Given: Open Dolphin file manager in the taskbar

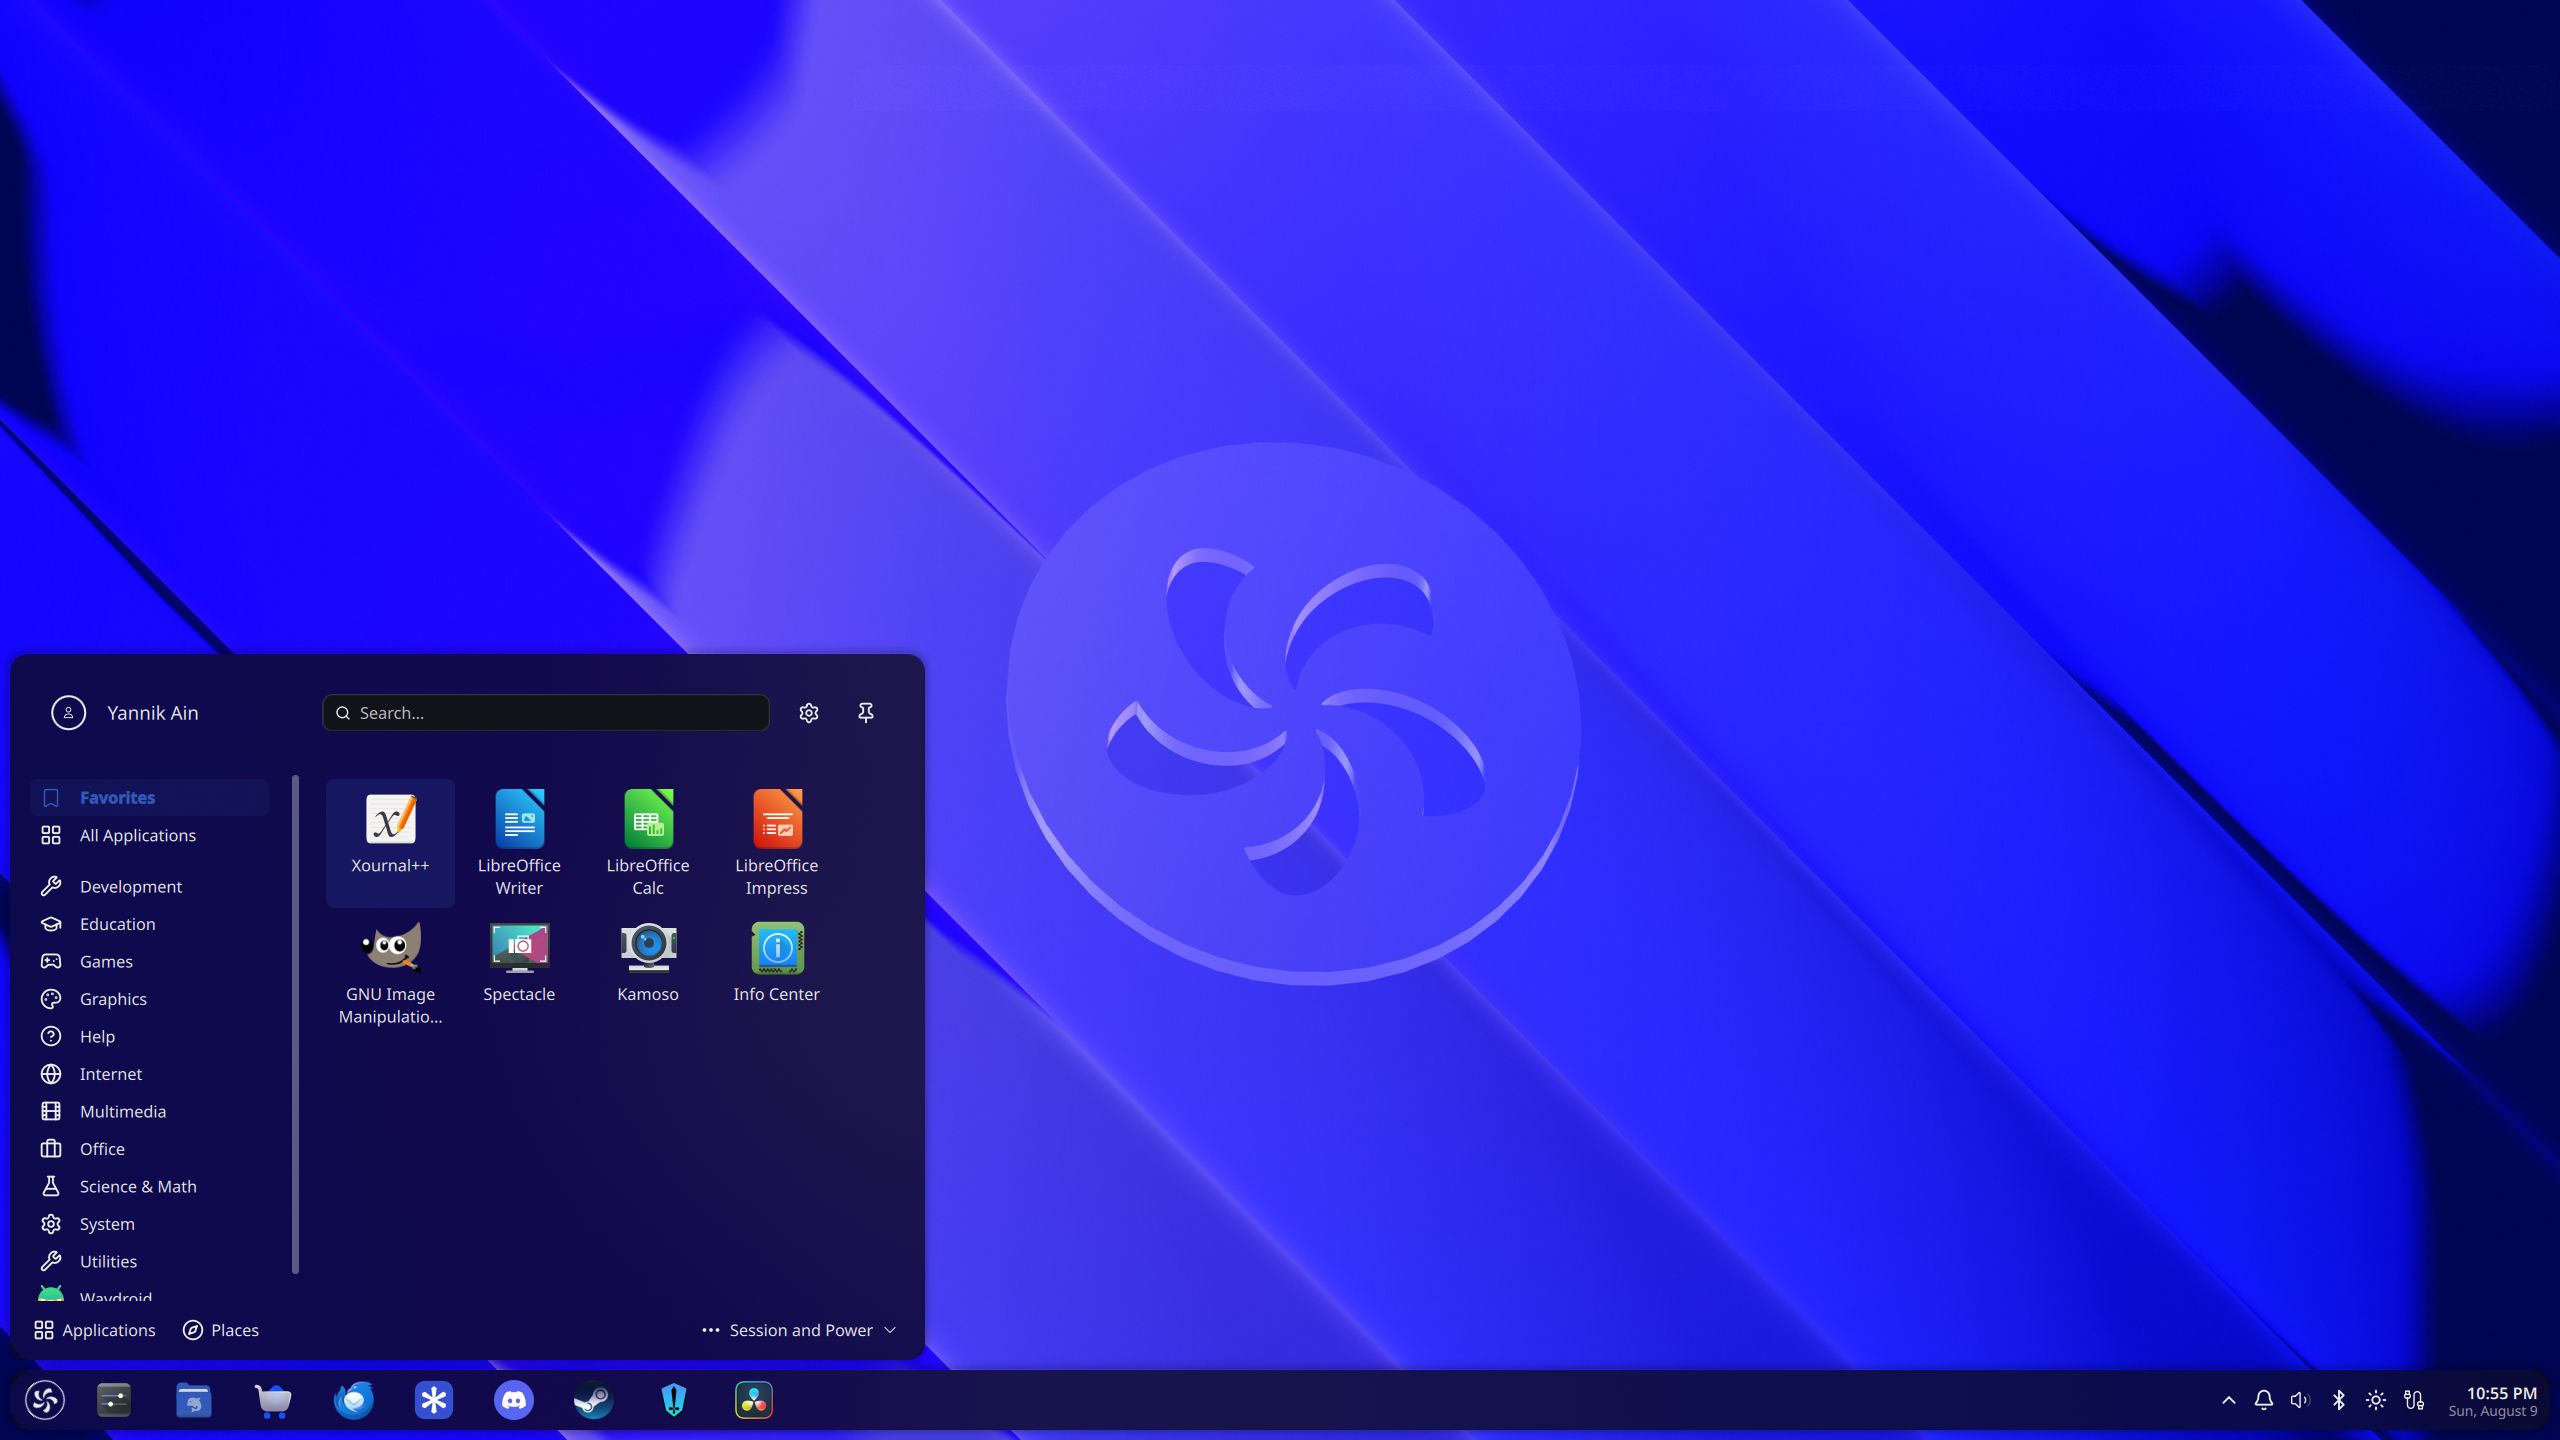Looking at the screenshot, I should 194,1400.
